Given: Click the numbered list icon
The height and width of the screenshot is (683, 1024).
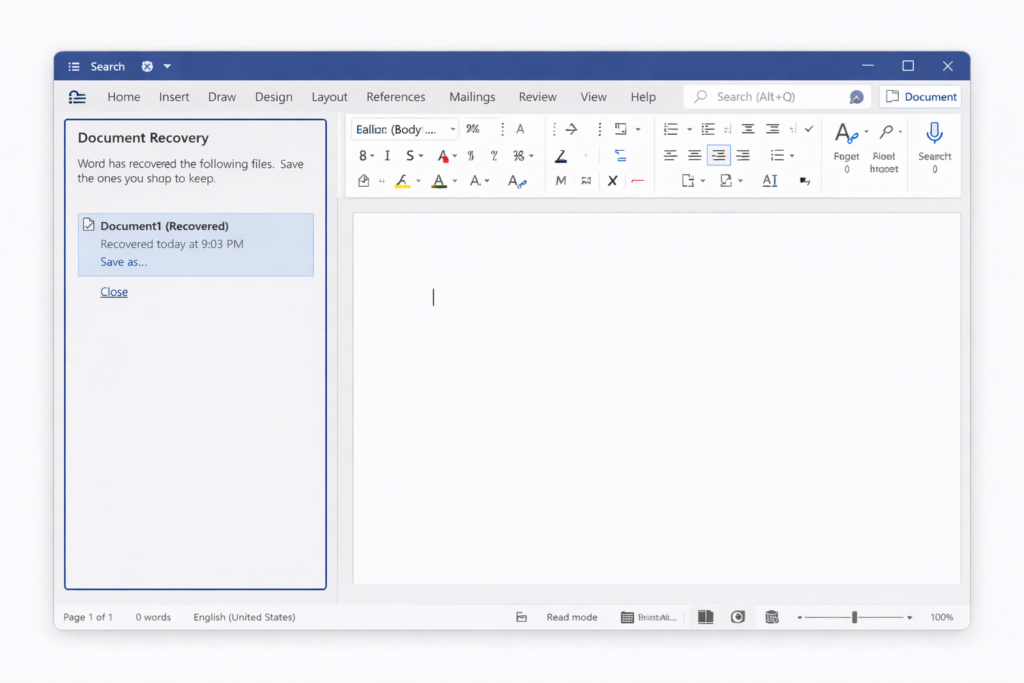Looking at the screenshot, I should (708, 129).
